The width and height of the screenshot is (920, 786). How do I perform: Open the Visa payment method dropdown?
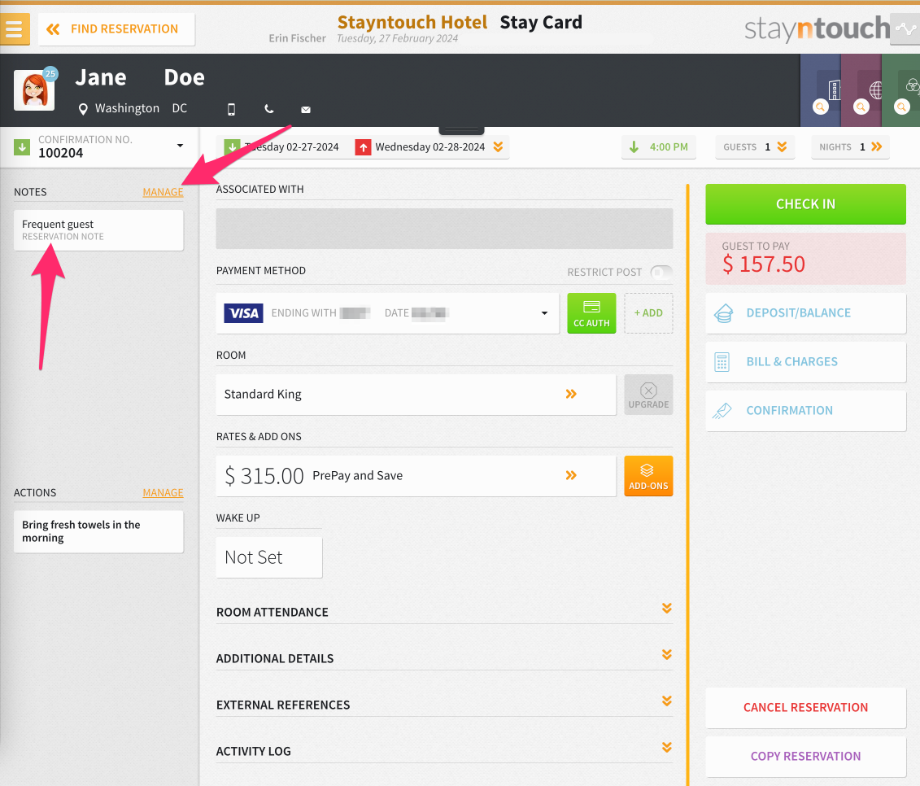click(x=387, y=313)
